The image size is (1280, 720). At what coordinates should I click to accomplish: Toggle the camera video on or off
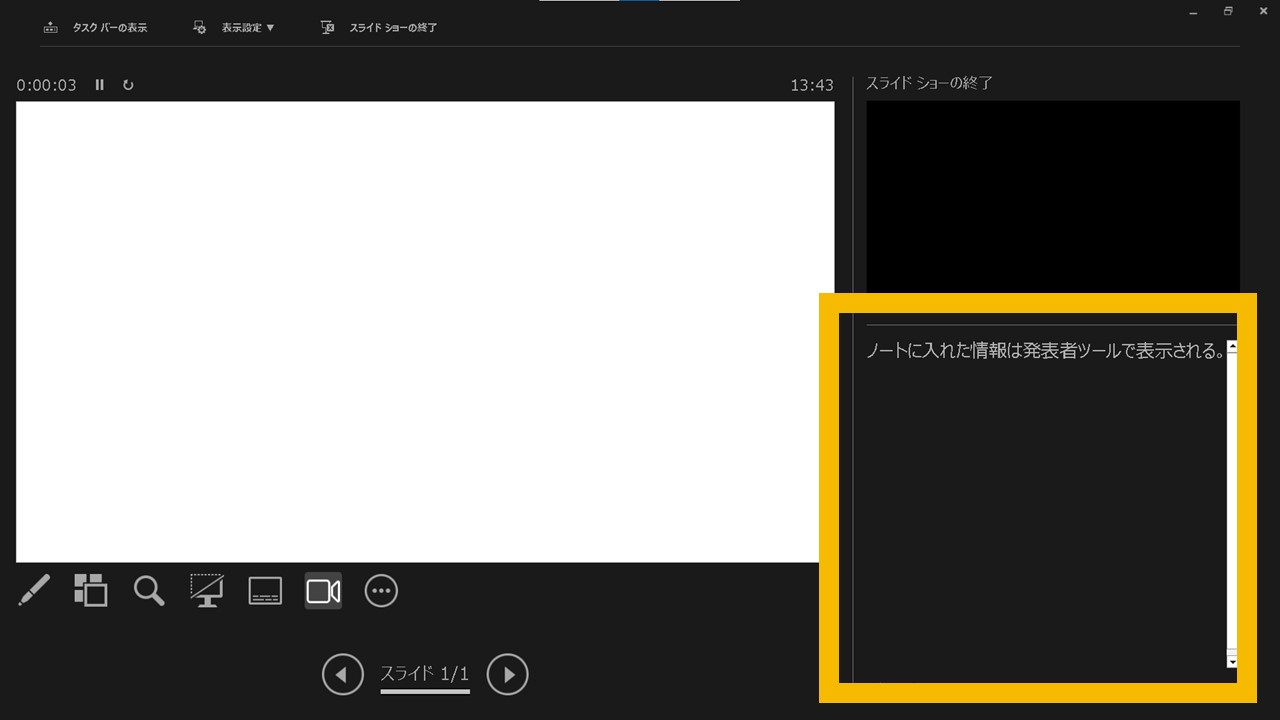tap(322, 590)
